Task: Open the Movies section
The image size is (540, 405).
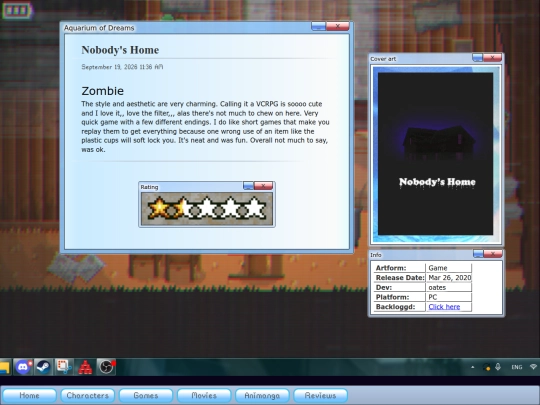Action: [x=204, y=396]
